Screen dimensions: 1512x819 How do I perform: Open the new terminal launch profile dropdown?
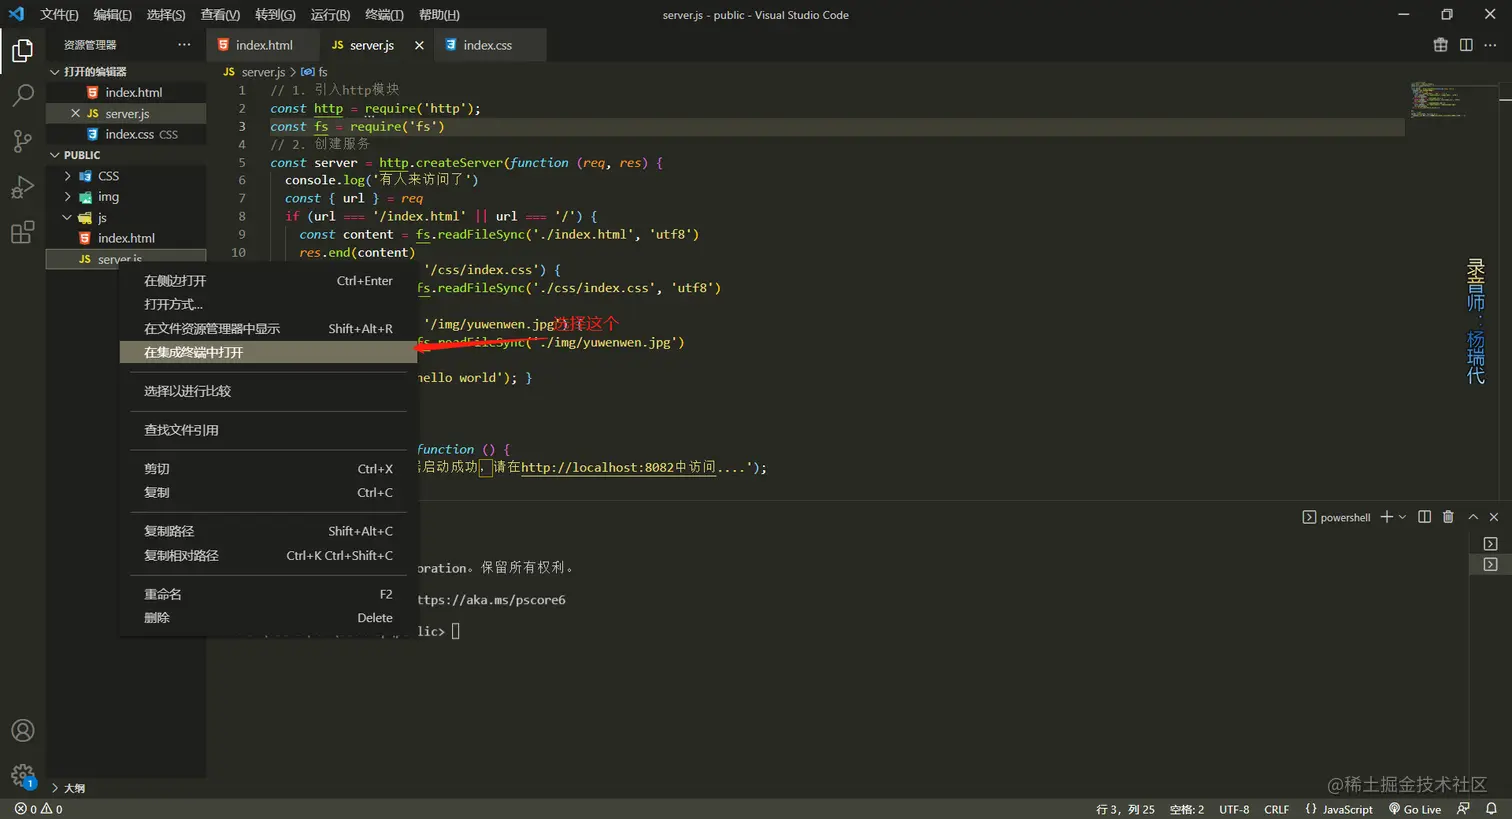pyautogui.click(x=1402, y=517)
